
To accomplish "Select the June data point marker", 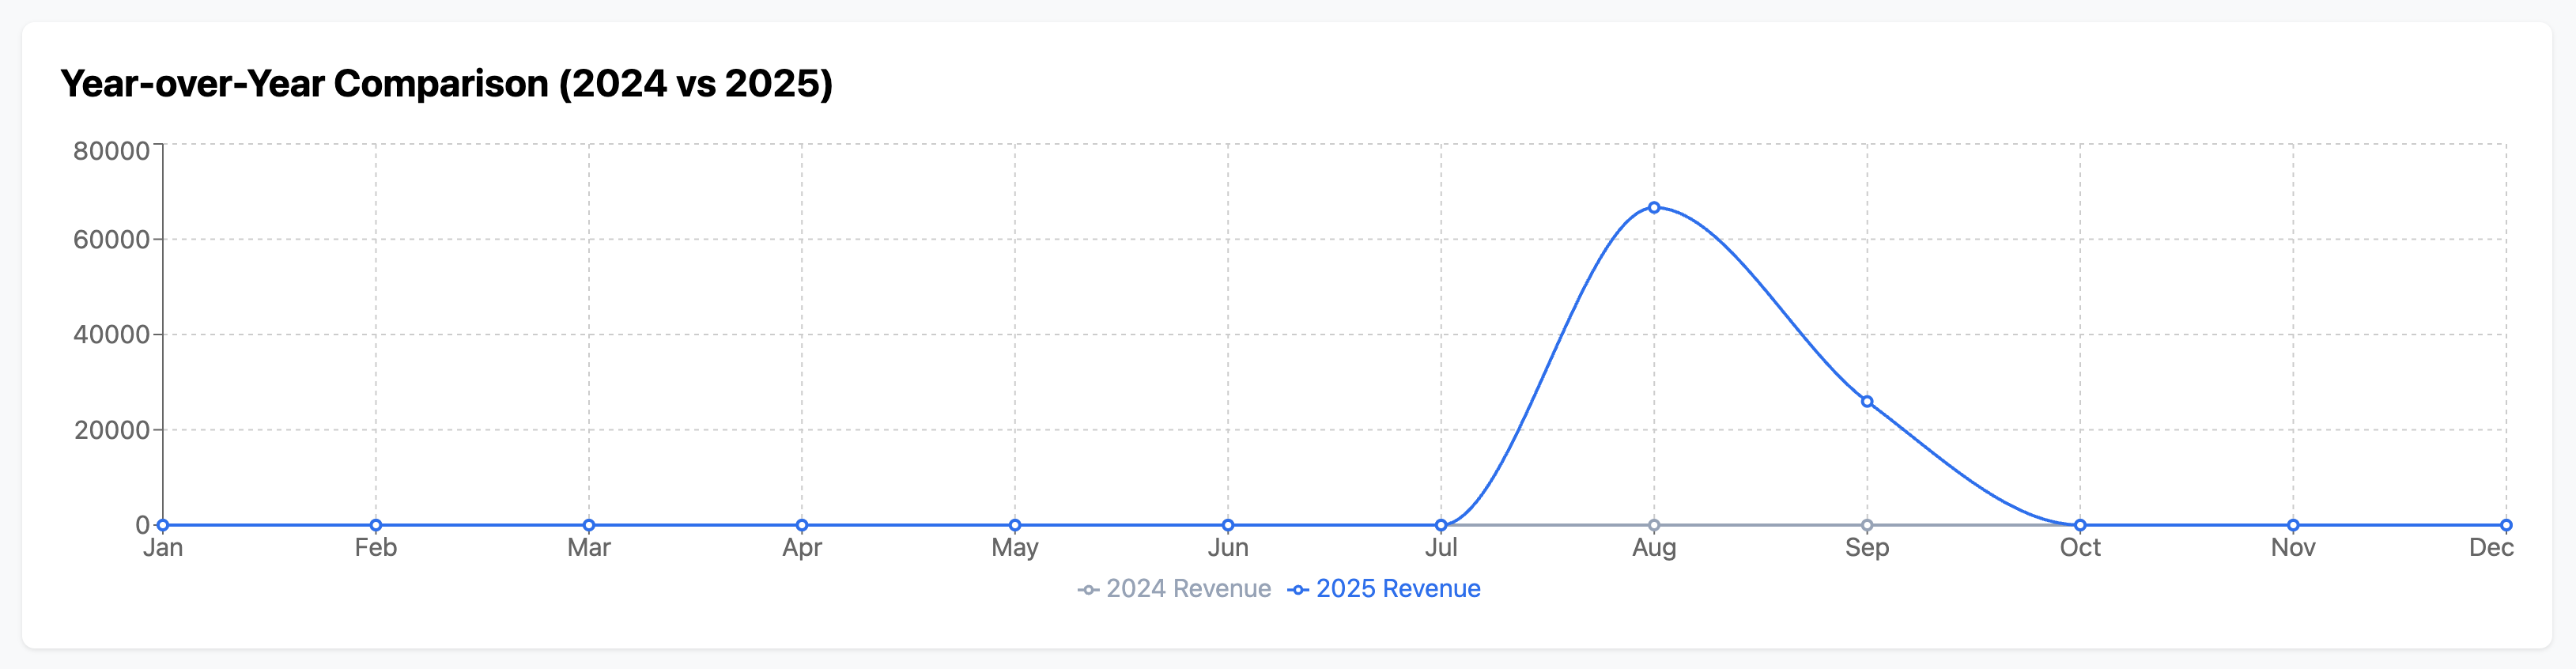I will (x=1228, y=525).
